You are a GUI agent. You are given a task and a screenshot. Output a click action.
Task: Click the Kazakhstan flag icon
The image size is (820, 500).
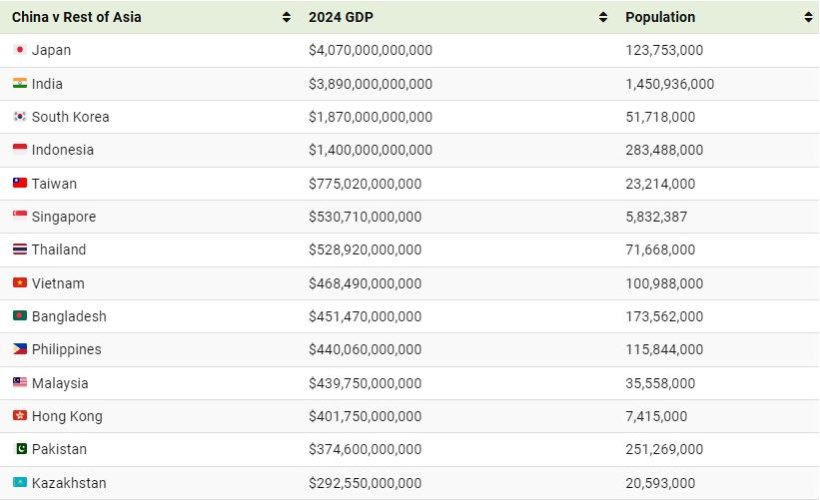coord(19,483)
